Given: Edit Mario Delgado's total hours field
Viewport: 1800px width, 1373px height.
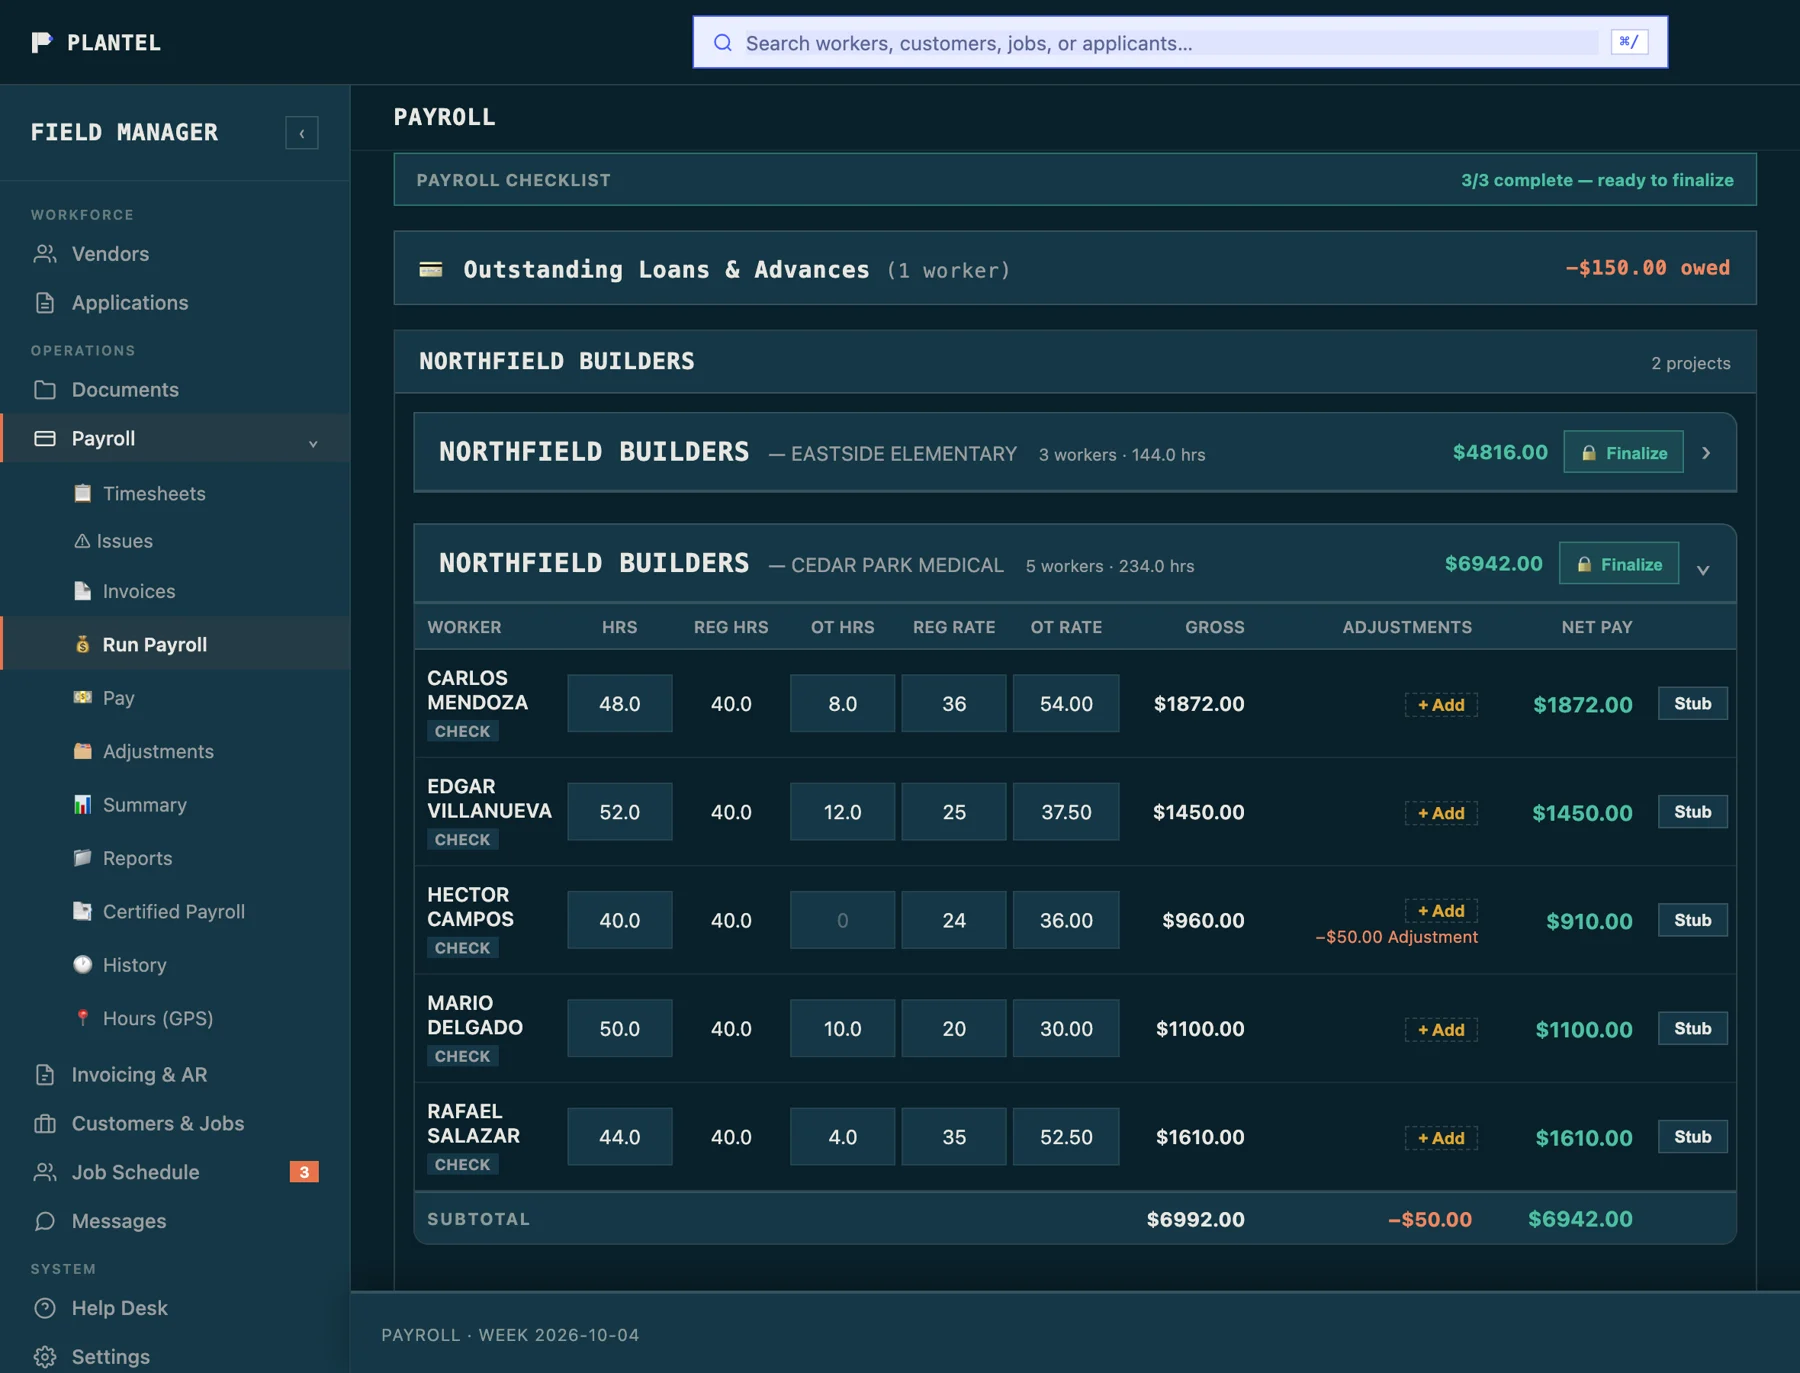Looking at the screenshot, I should click(620, 1028).
